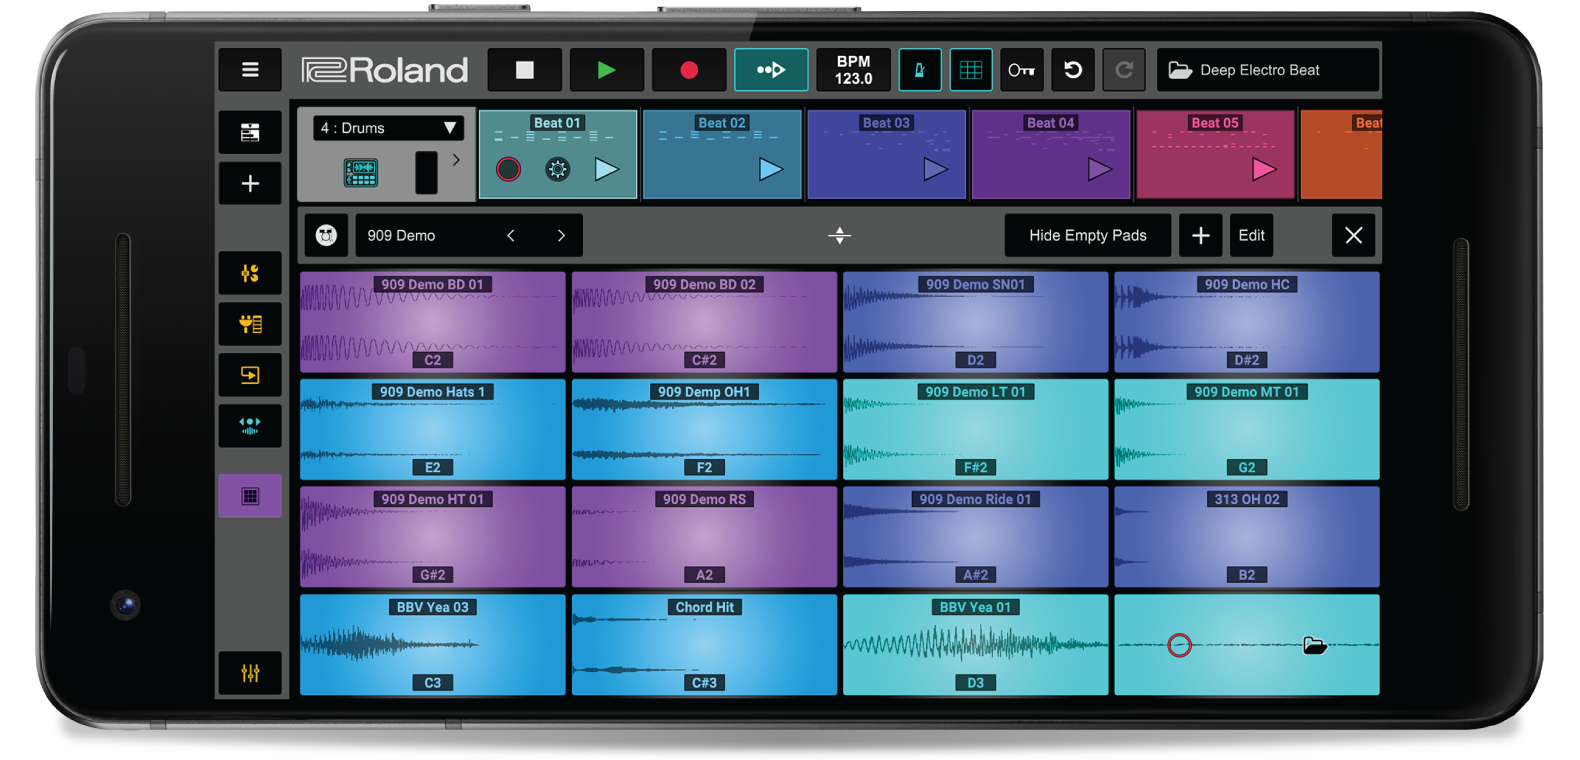Click the redo arrow icon

[x=1124, y=70]
